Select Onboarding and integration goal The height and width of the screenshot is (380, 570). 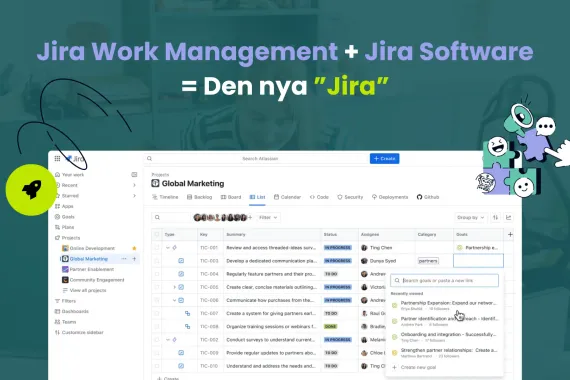(x=444, y=337)
